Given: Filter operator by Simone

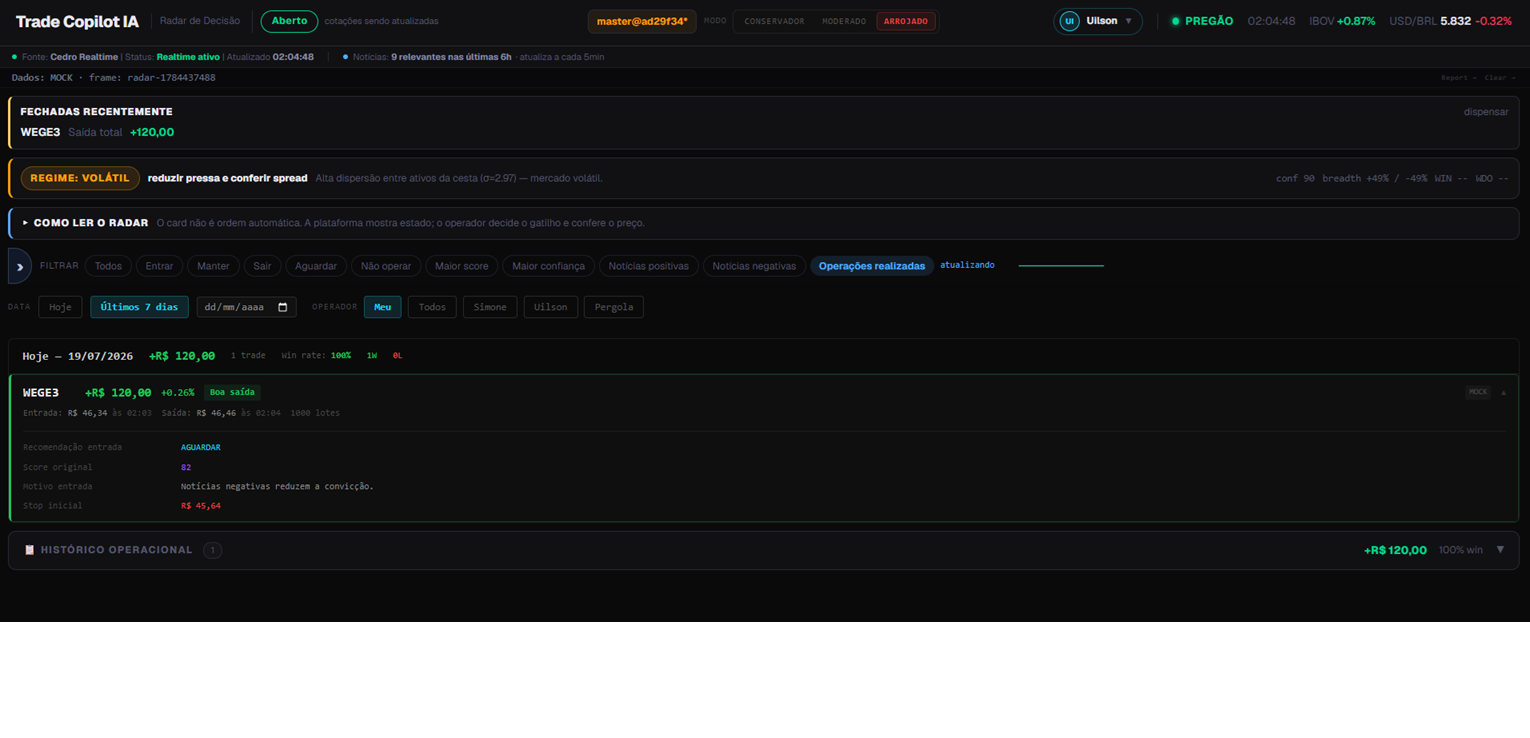Looking at the screenshot, I should 490,307.
